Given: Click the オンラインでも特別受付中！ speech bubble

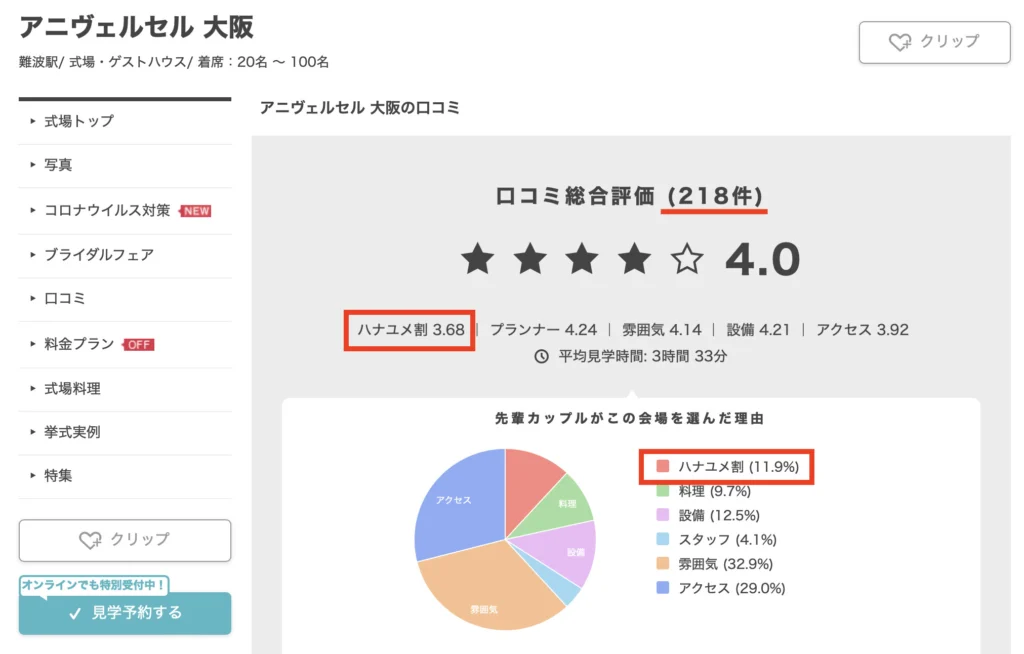Looking at the screenshot, I should point(93,584).
